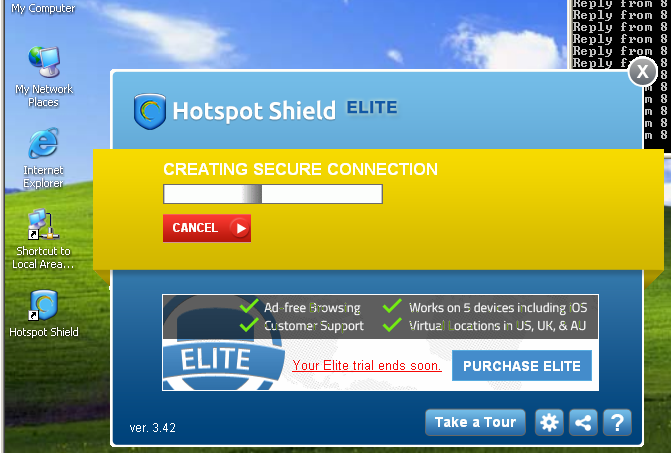
Task: Click the play arrow on the Cancel button
Action: point(240,228)
